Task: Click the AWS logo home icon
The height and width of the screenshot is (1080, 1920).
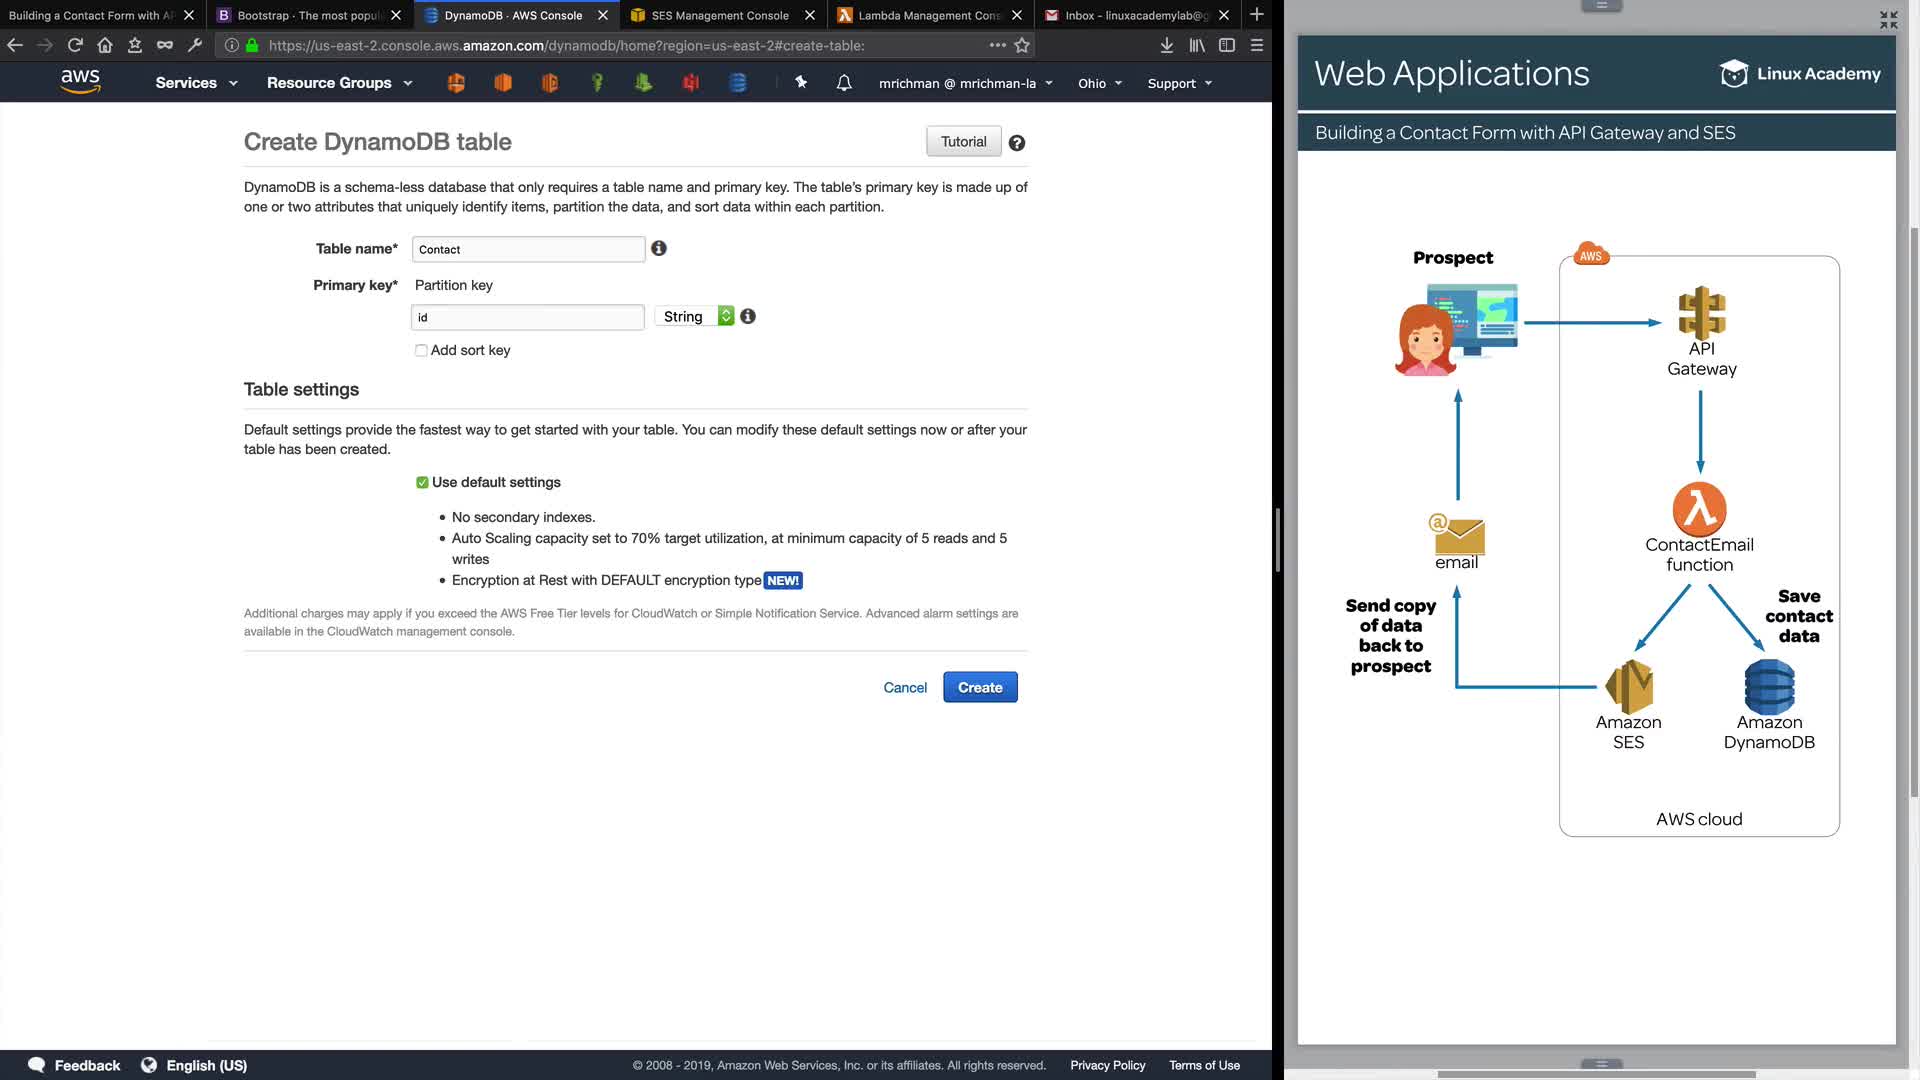Action: coord(80,82)
